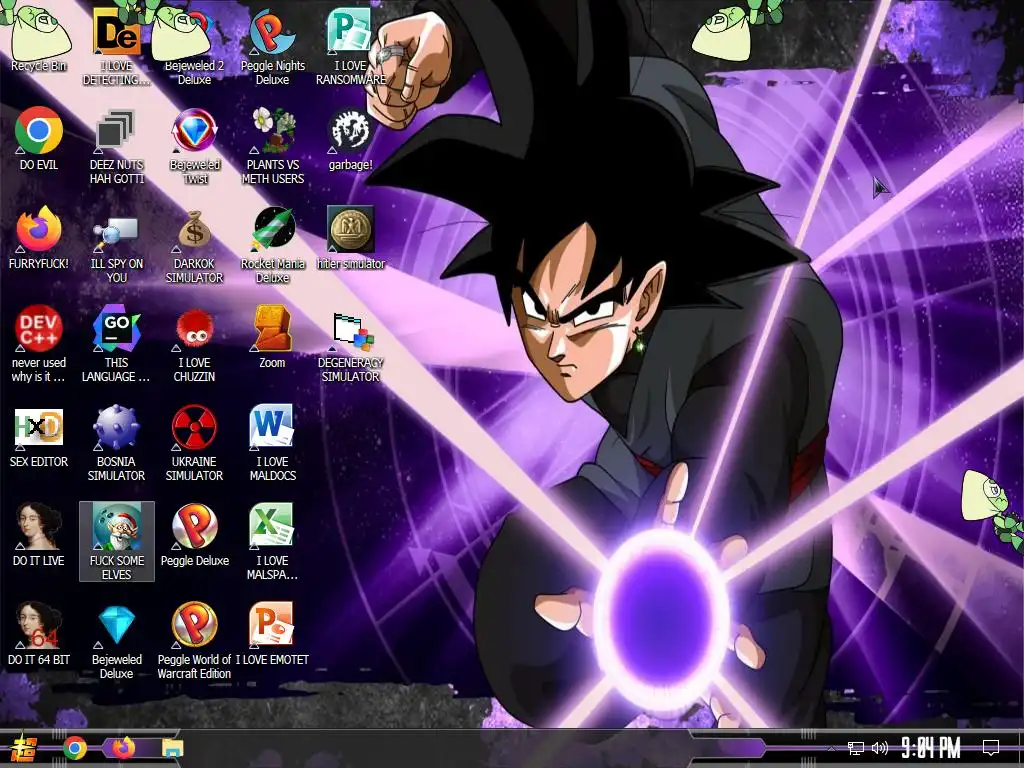The width and height of the screenshot is (1024, 768).
Task: Show hidden system tray icons
Action: click(831, 748)
